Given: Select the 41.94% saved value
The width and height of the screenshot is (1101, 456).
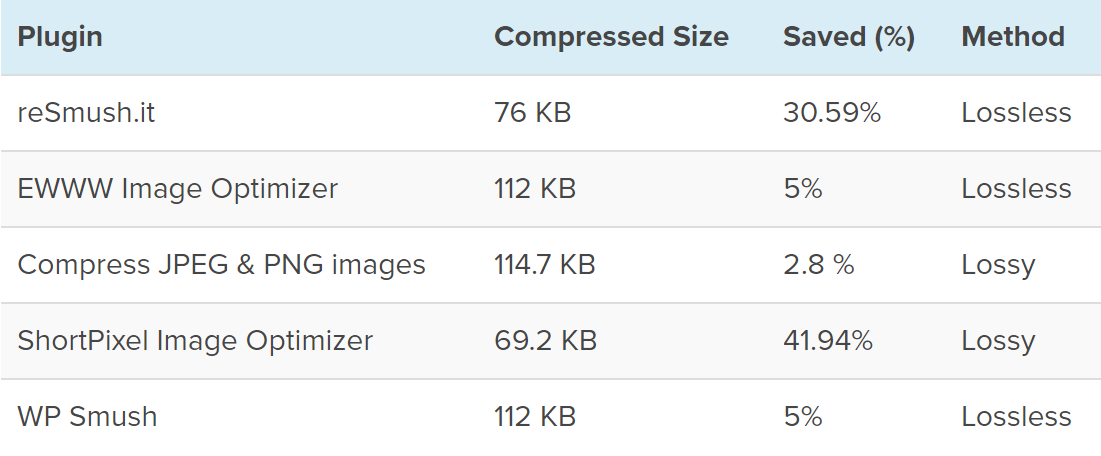Looking at the screenshot, I should click(828, 341).
